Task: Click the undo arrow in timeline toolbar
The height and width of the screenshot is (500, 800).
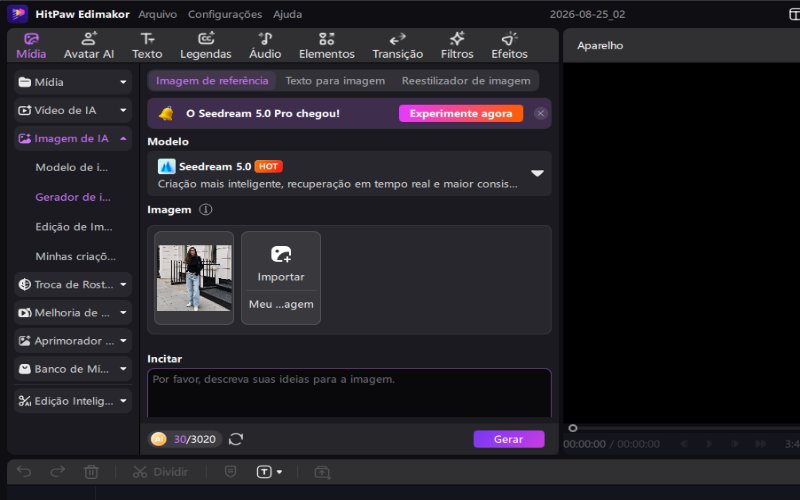Action: pos(24,472)
